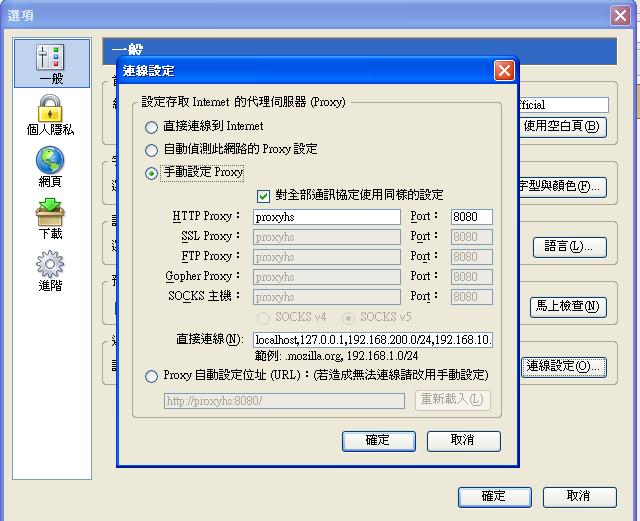Open the 下載 downloads panel
This screenshot has height=521, width=640.
pyautogui.click(x=50, y=219)
